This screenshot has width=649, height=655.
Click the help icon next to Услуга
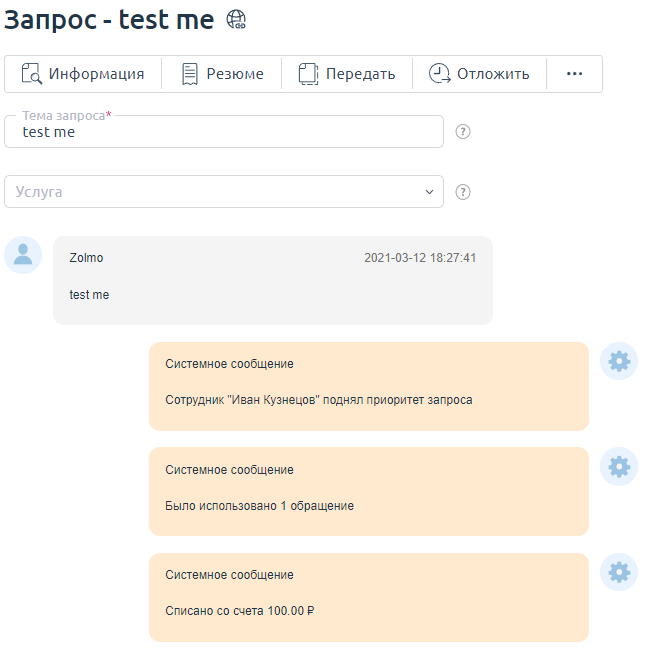463,192
